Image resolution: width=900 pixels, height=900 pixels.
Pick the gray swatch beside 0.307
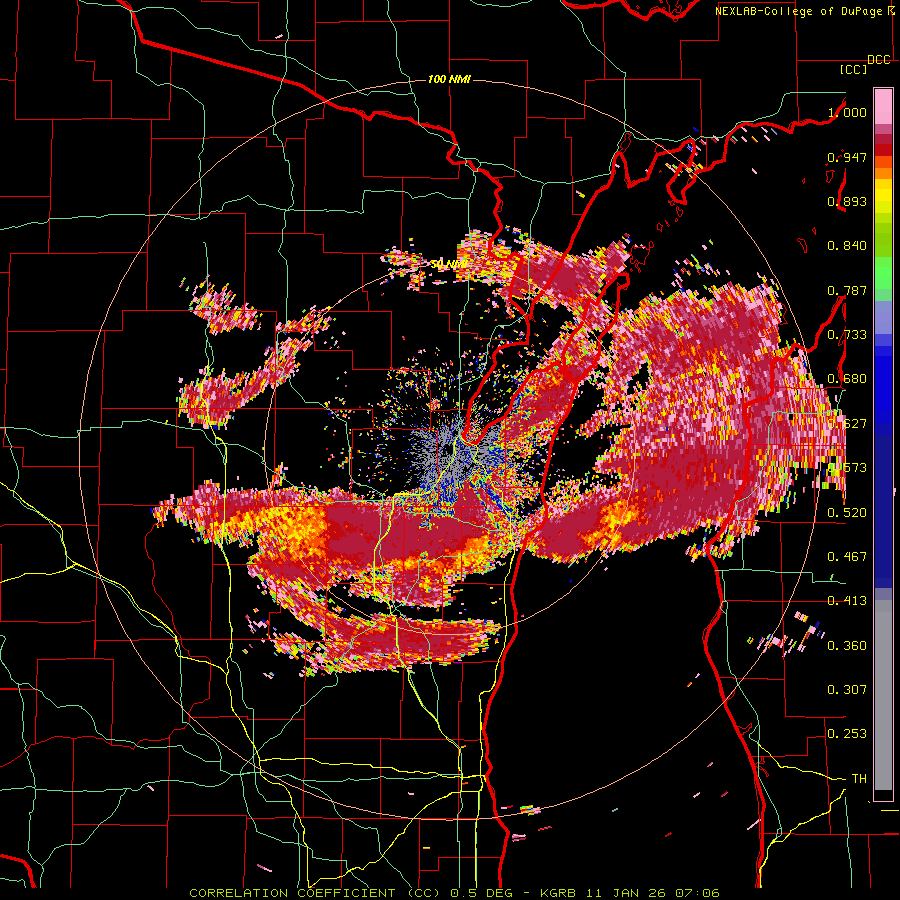pos(883,697)
